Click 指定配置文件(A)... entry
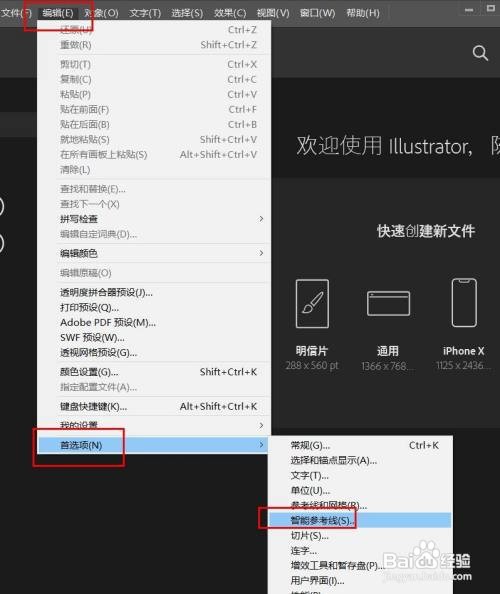The image size is (500, 594). [154, 387]
